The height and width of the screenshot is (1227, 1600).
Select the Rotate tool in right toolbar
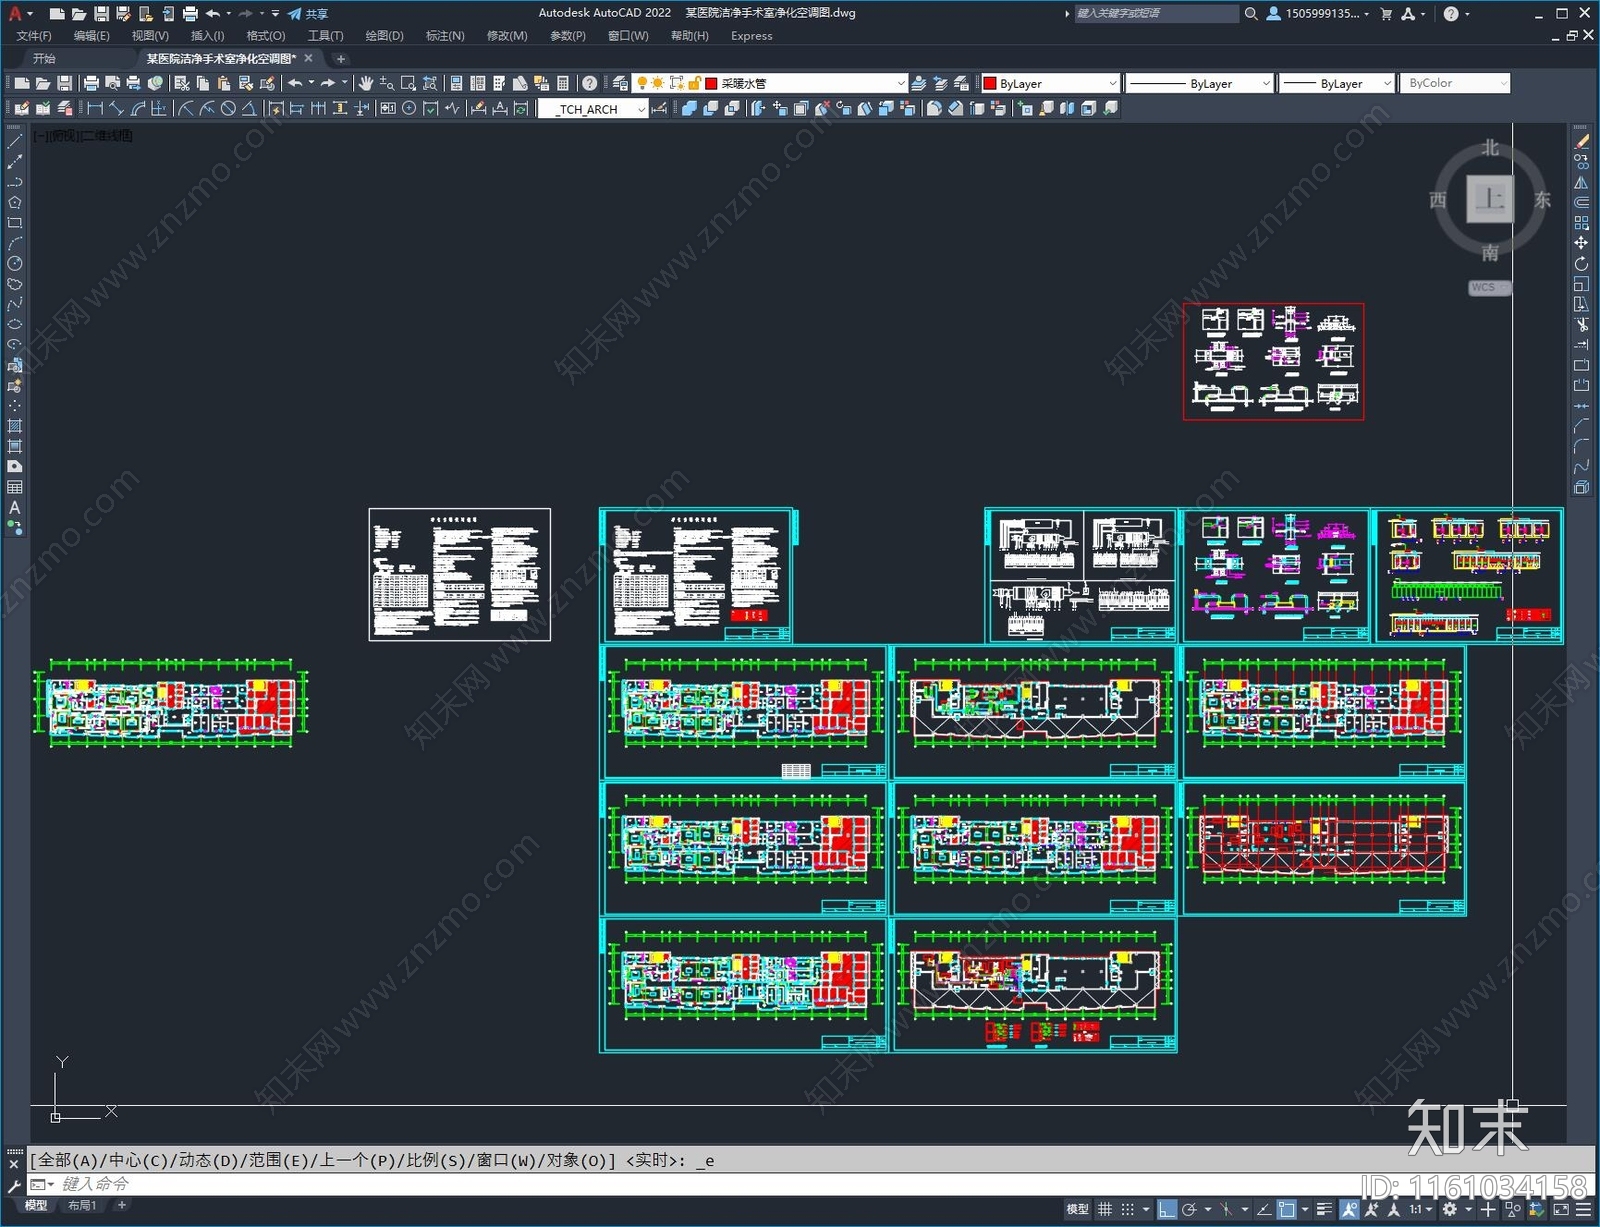1581,264
